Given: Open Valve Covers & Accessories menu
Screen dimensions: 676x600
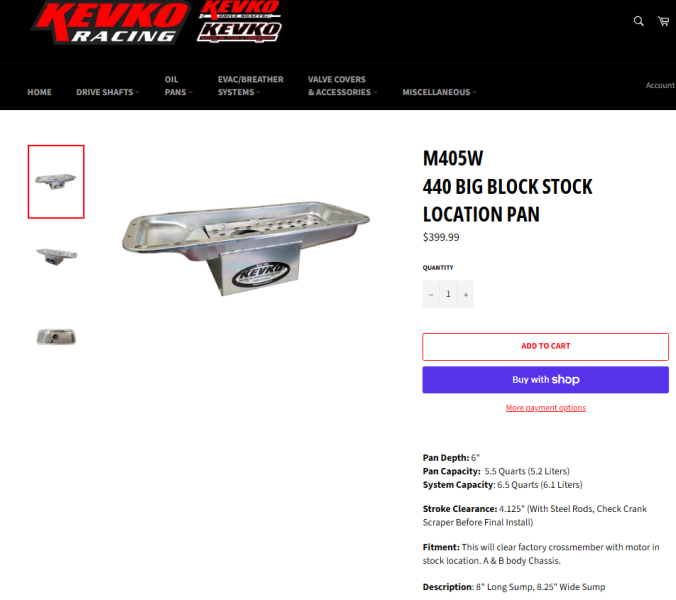Looking at the screenshot, I should 342,86.
